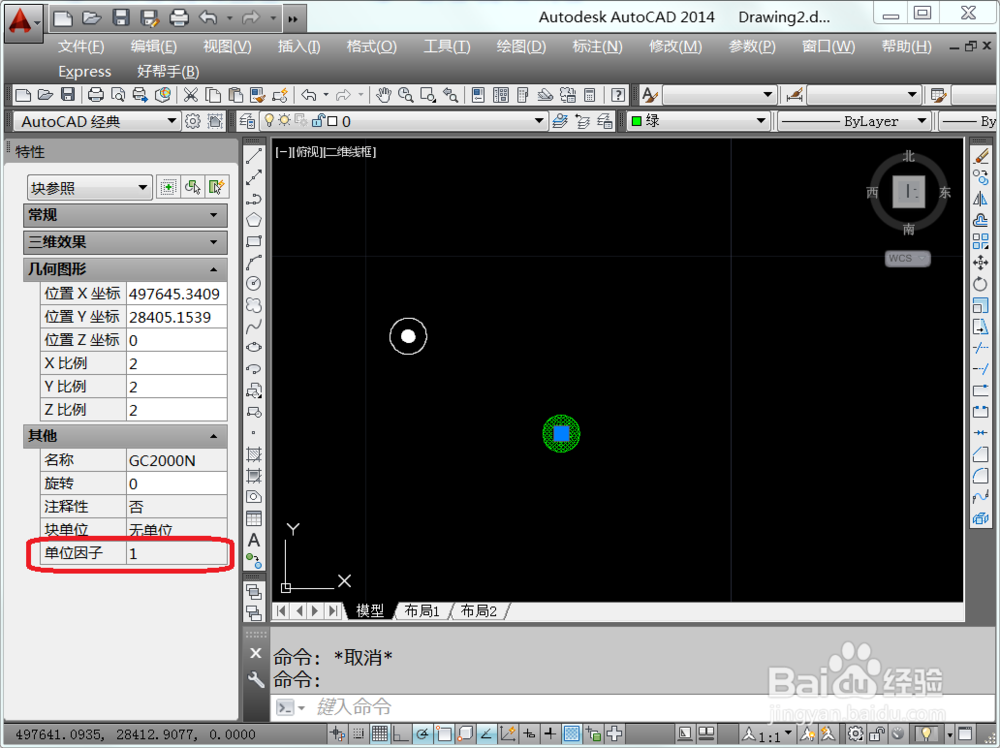Screen dimensions: 1000x748
Task: Toggle Lineweight display in status bar
Action: pos(551,734)
